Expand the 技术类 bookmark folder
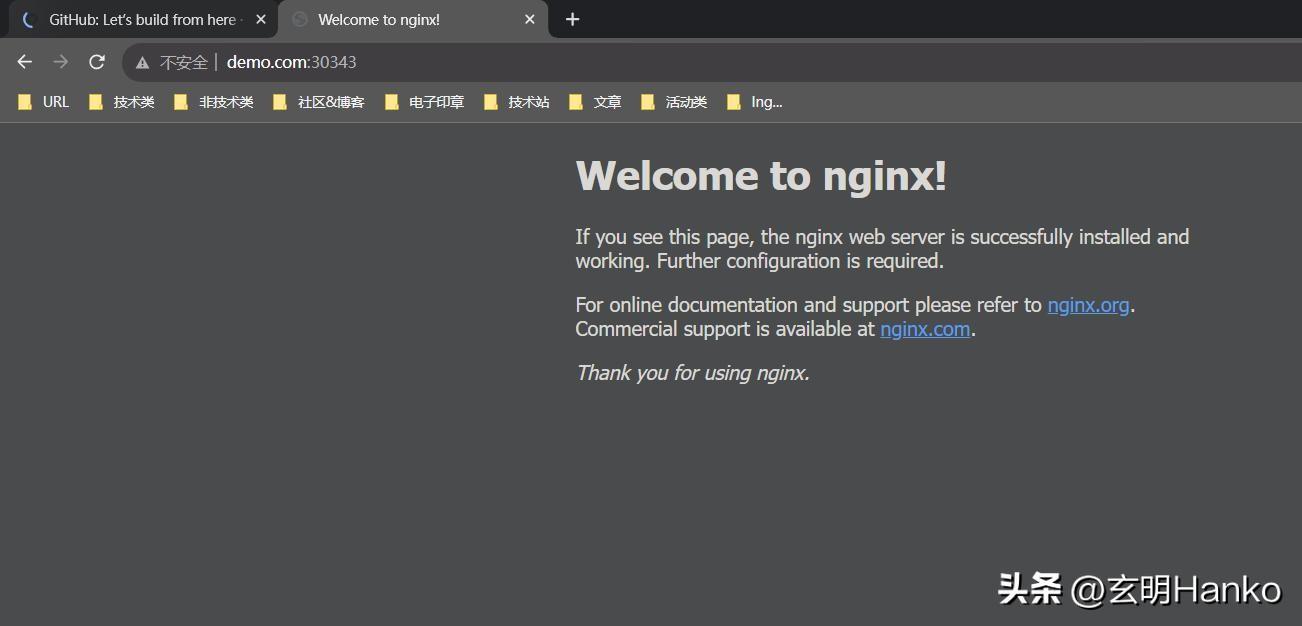This screenshot has height=626, width=1302. tap(122, 102)
